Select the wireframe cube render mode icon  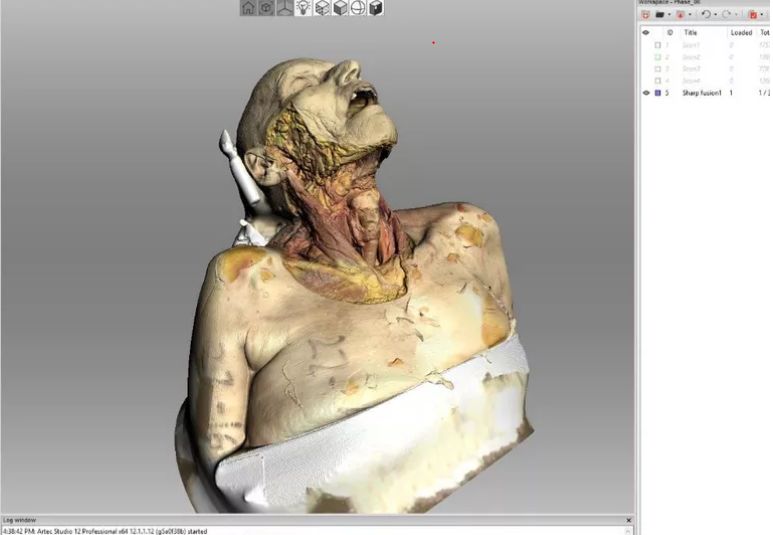click(x=322, y=8)
